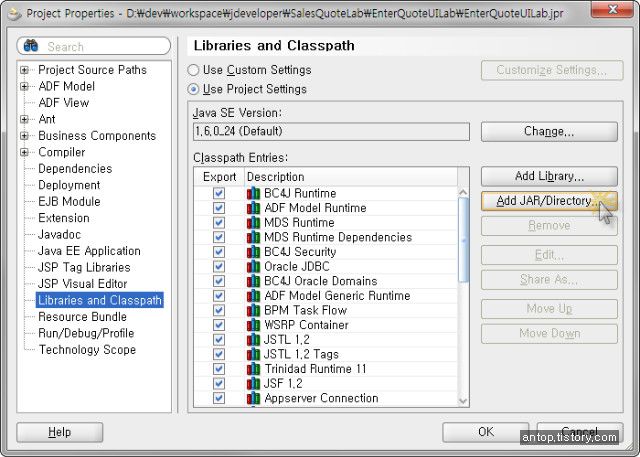The image size is (640, 457).
Task: Open the Technology Scope page
Action: [87, 350]
